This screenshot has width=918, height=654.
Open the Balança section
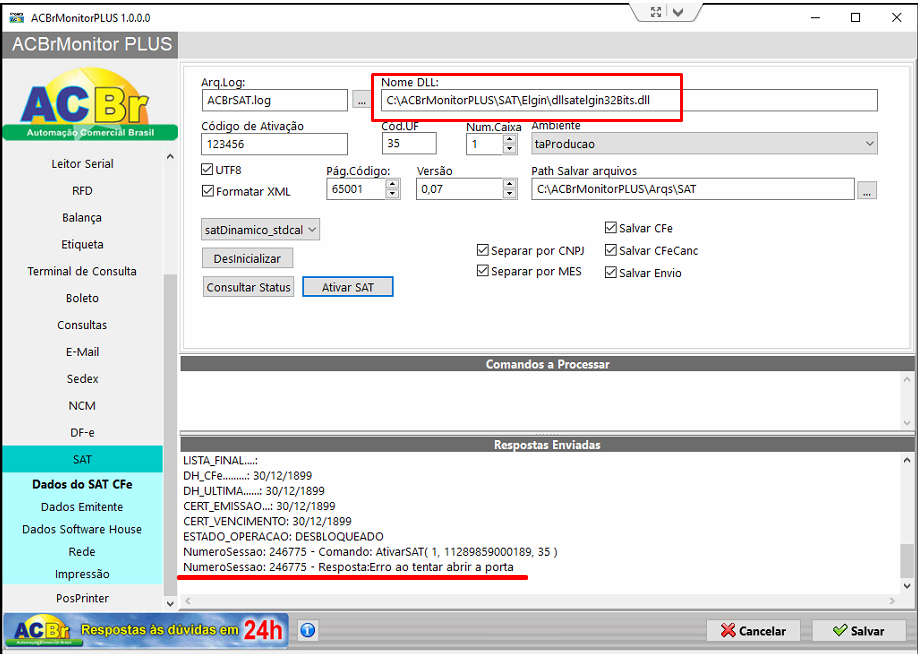click(83, 218)
